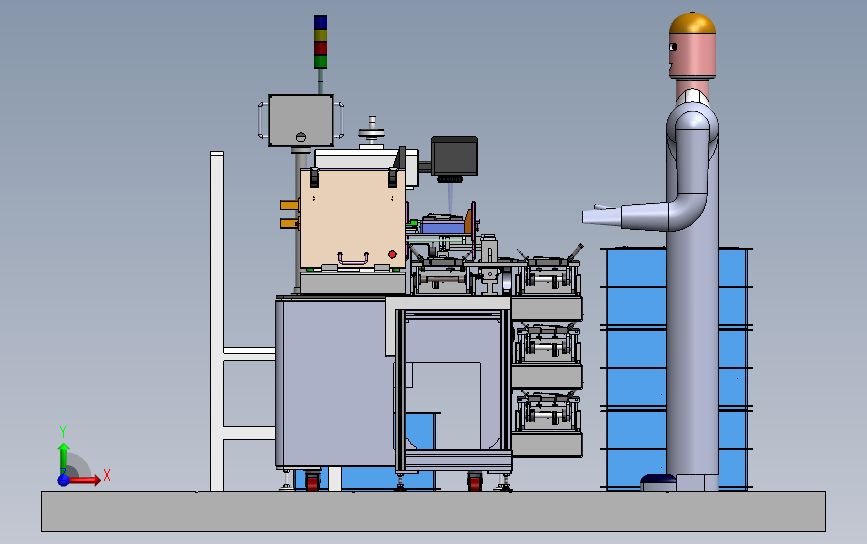Select the green segment of the signal tower light
The image size is (867, 544).
click(x=320, y=62)
